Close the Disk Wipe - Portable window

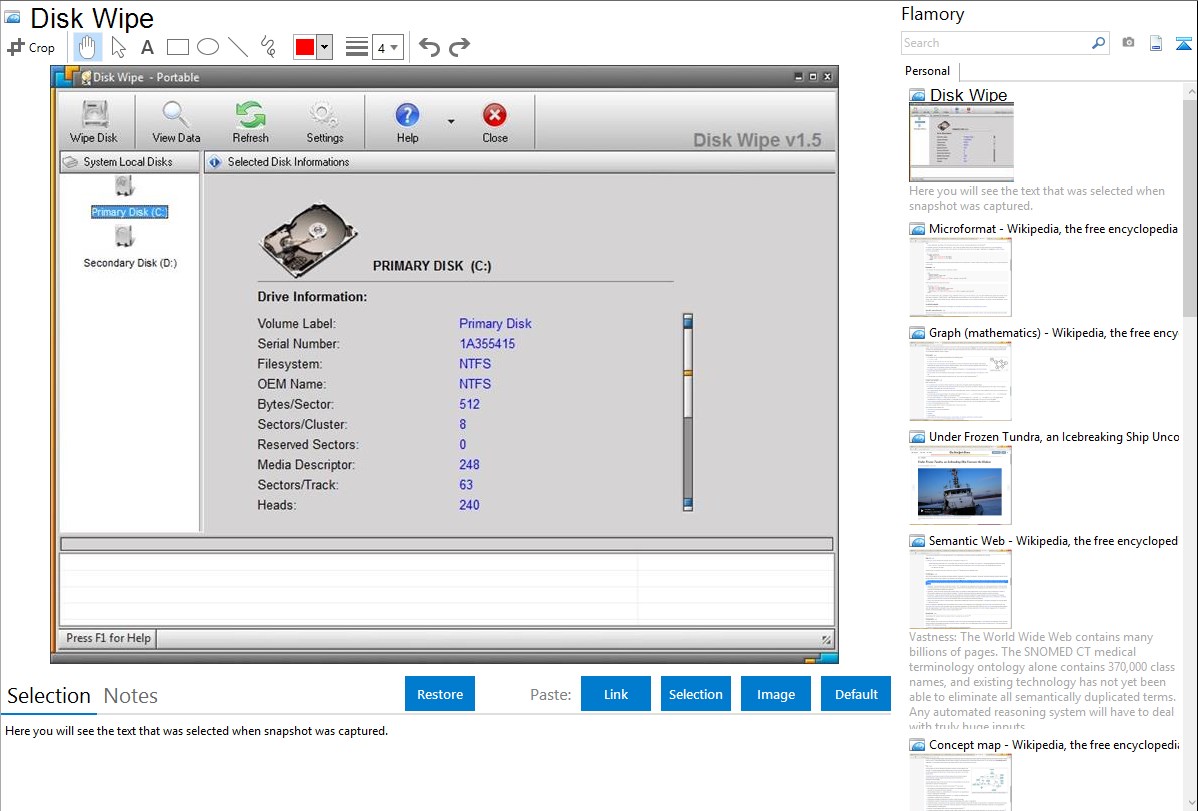pos(827,76)
